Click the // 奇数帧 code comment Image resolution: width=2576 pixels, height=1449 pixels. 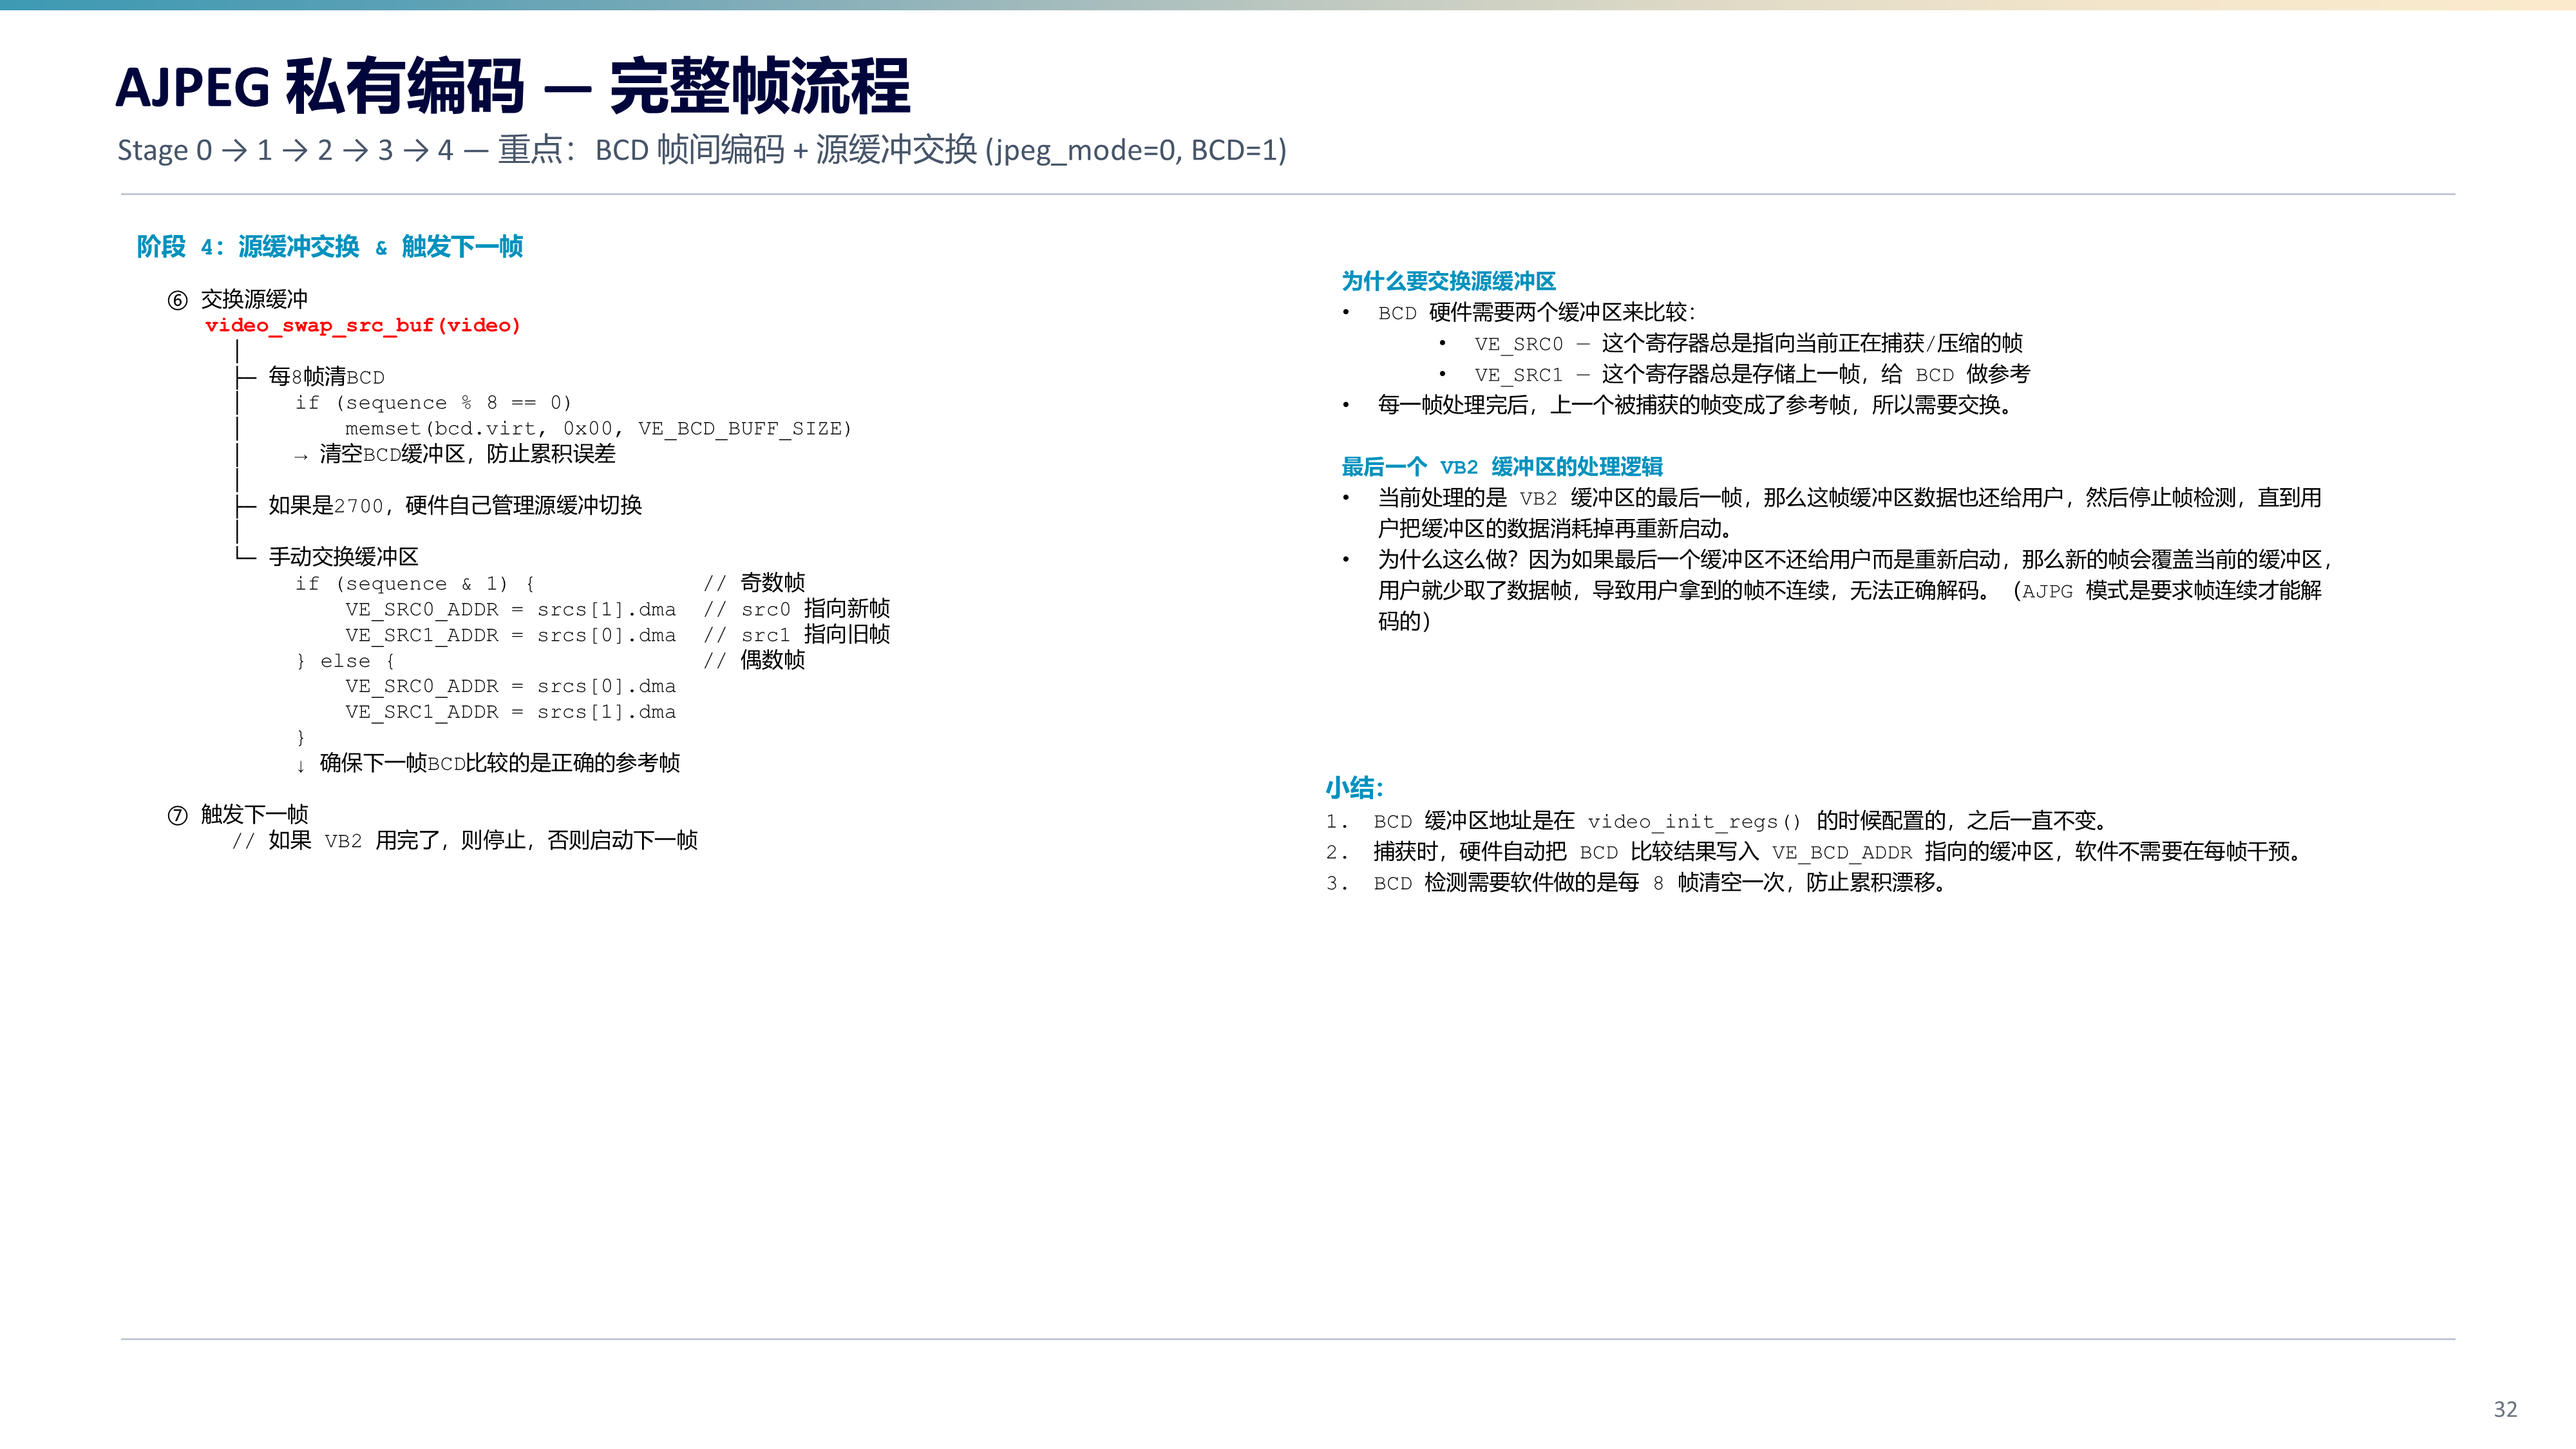[754, 583]
